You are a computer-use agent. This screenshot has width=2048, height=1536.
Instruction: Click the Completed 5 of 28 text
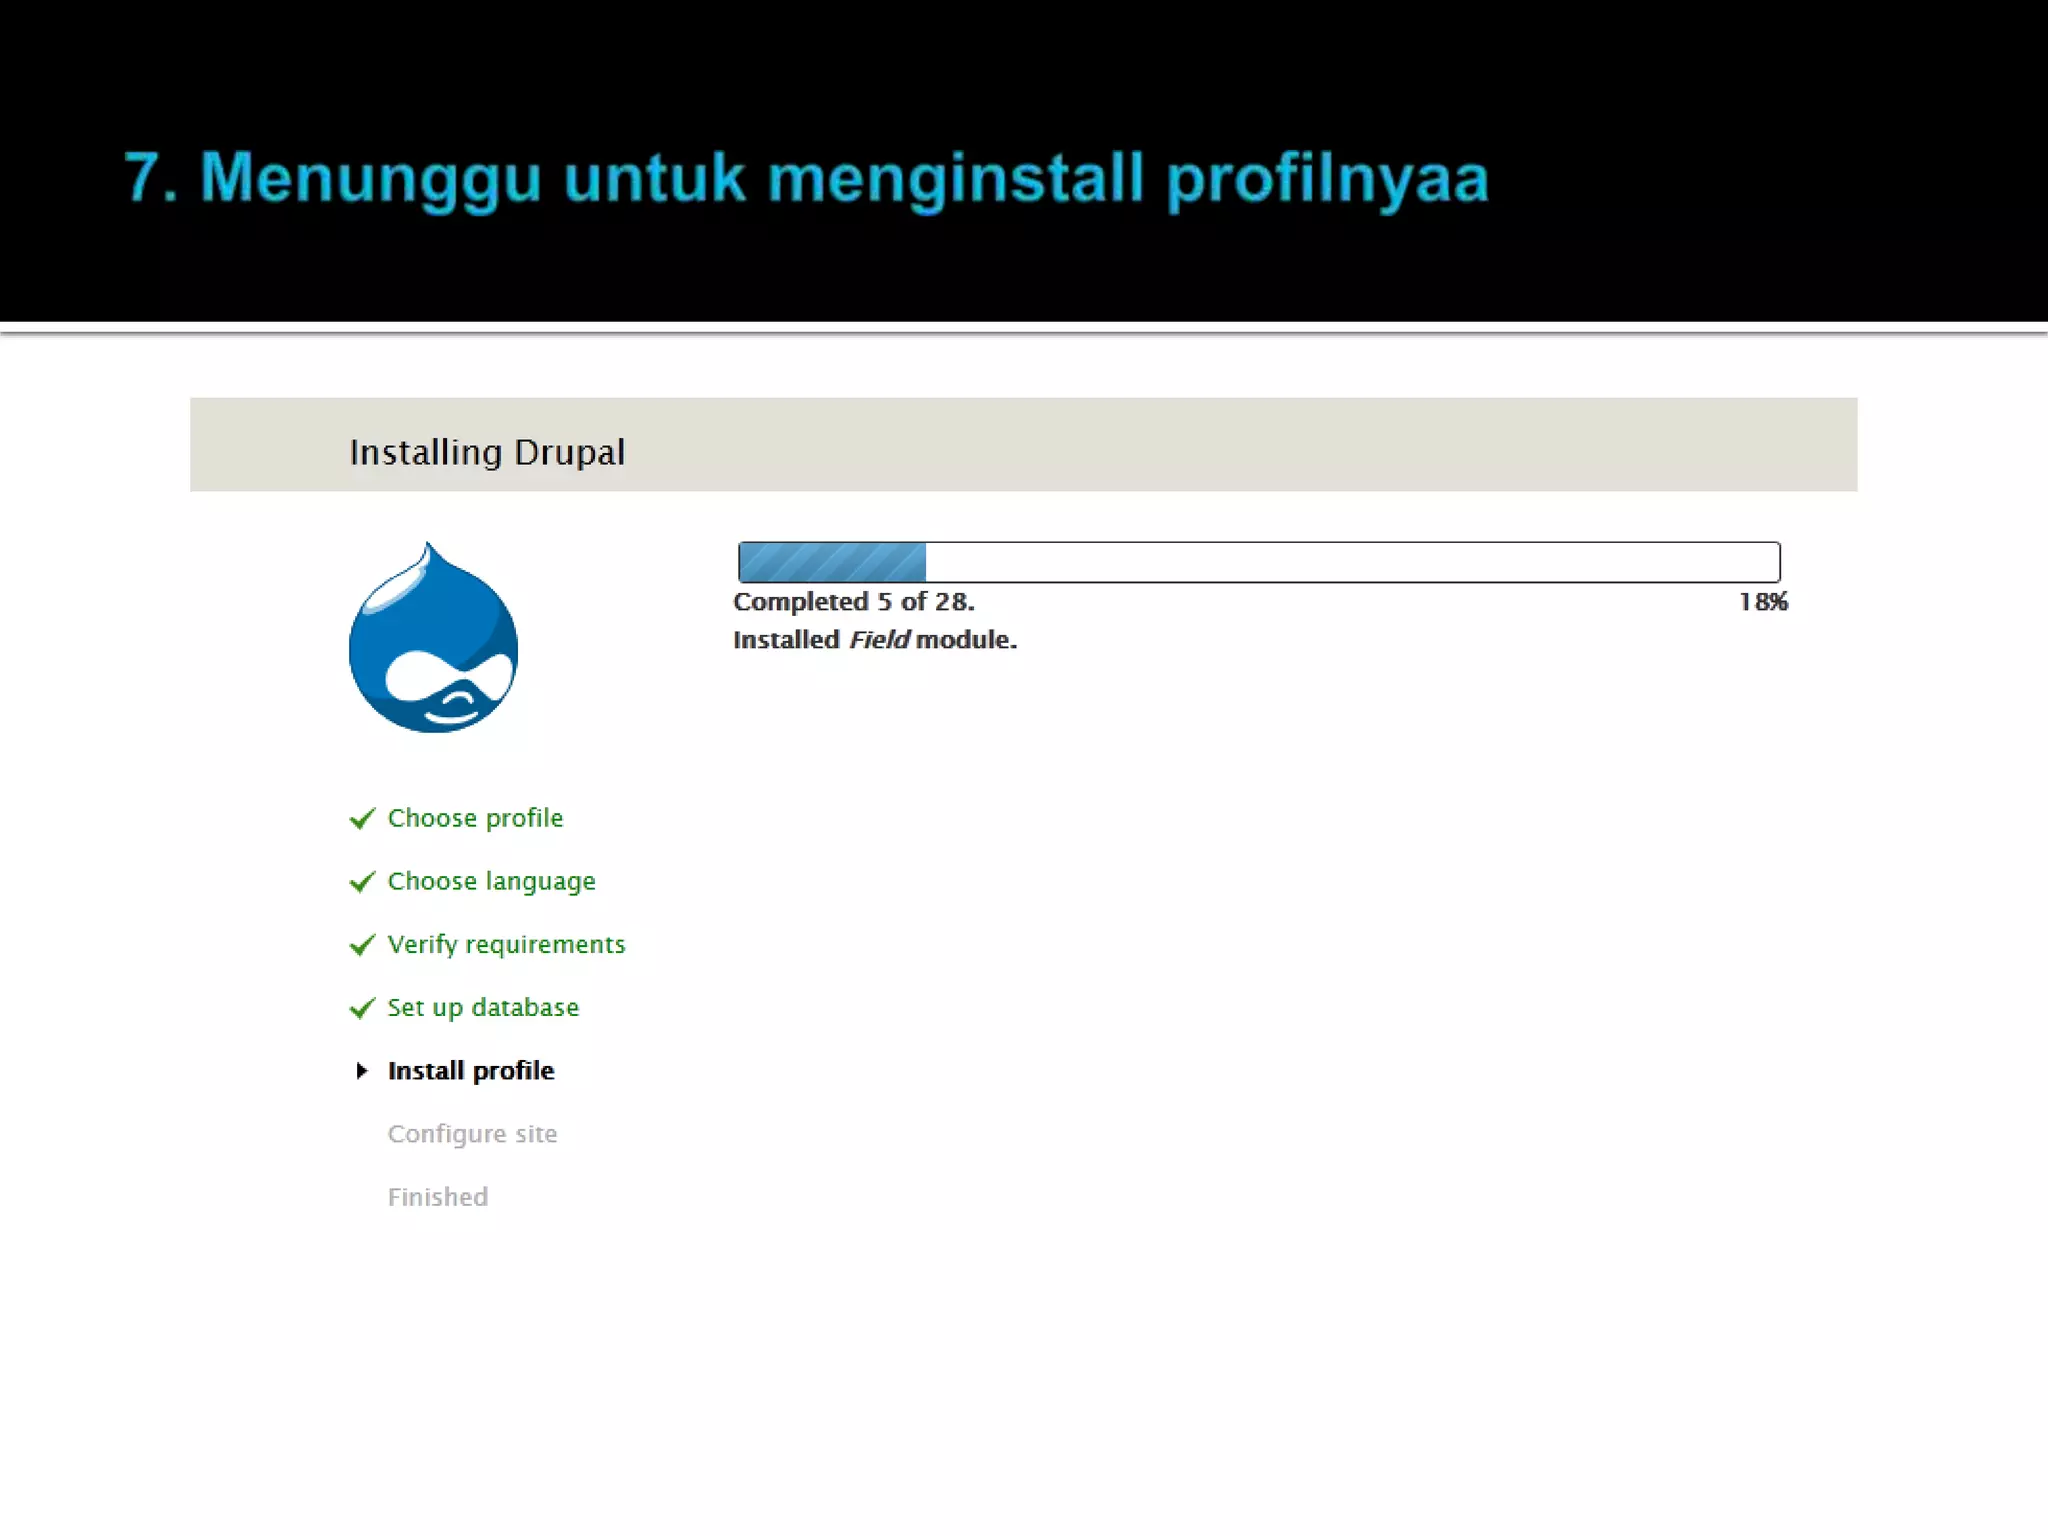[x=853, y=602]
